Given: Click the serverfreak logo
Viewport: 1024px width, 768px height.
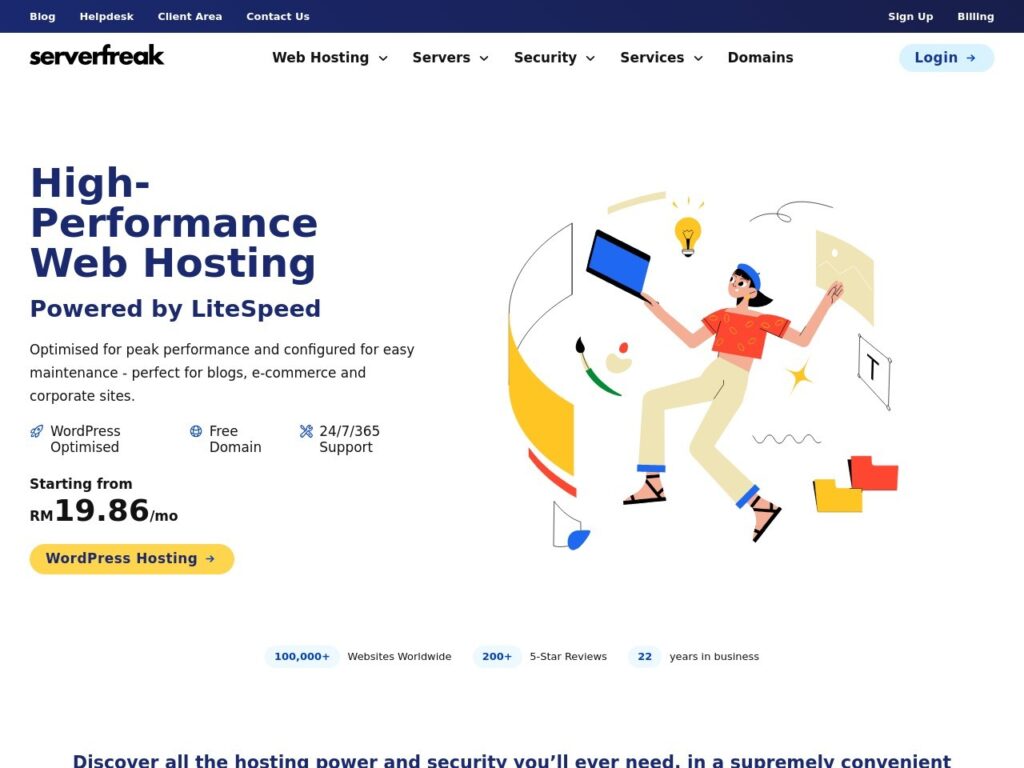Looking at the screenshot, I should pos(97,56).
